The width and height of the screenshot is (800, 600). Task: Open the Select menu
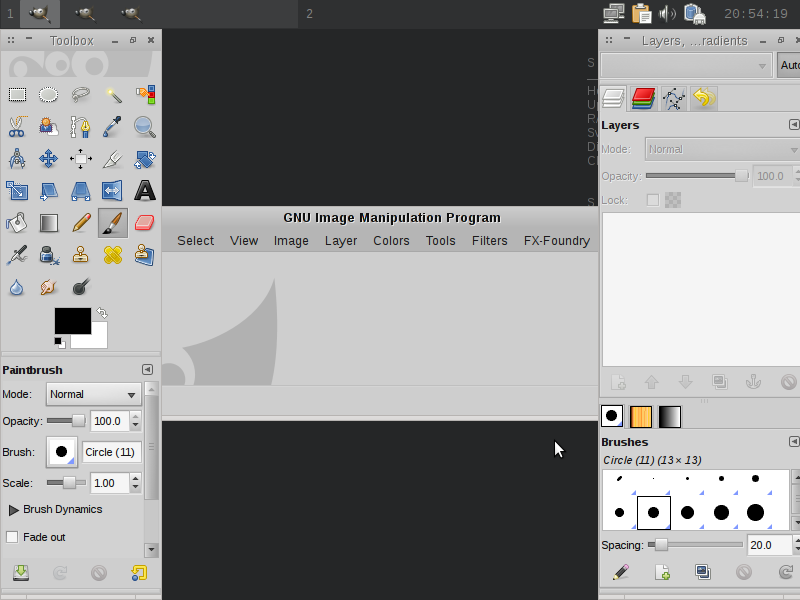pos(195,241)
